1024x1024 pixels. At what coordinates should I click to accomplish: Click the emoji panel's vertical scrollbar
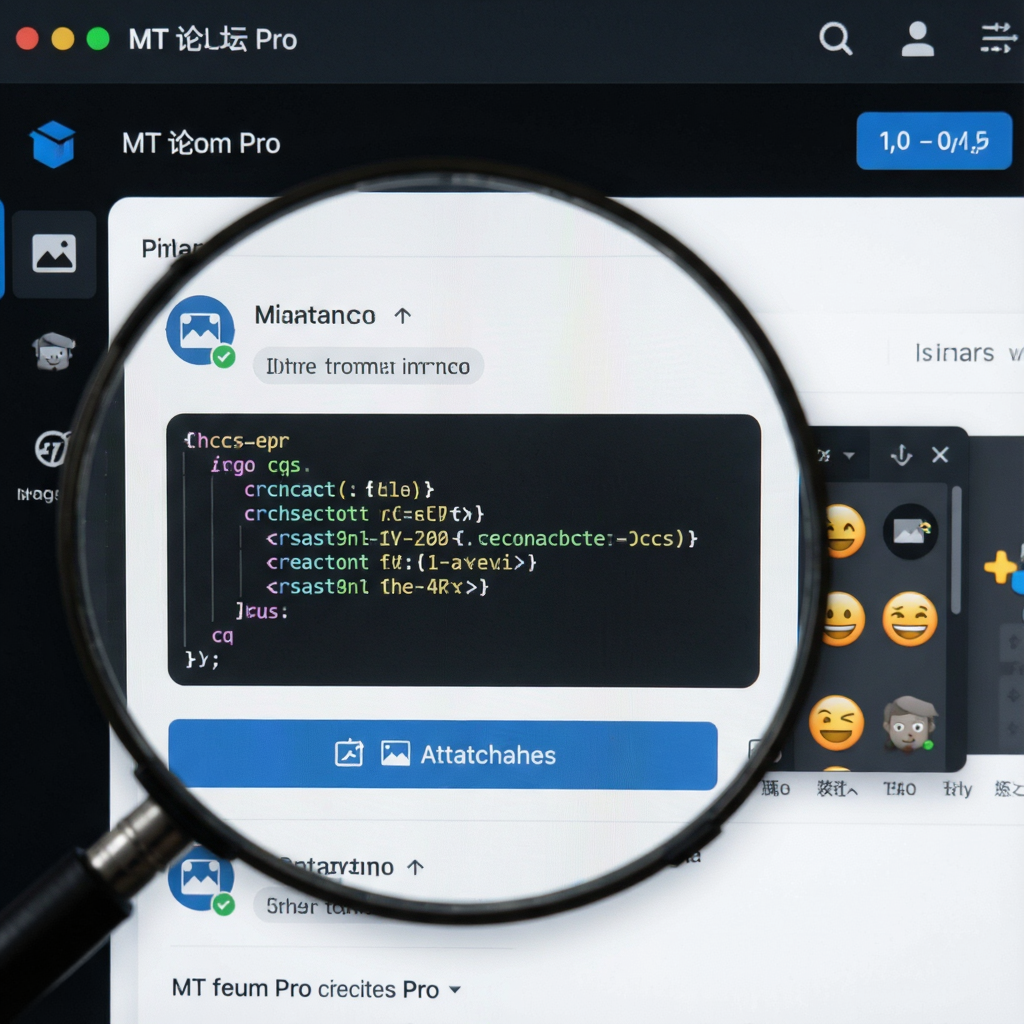(956, 550)
